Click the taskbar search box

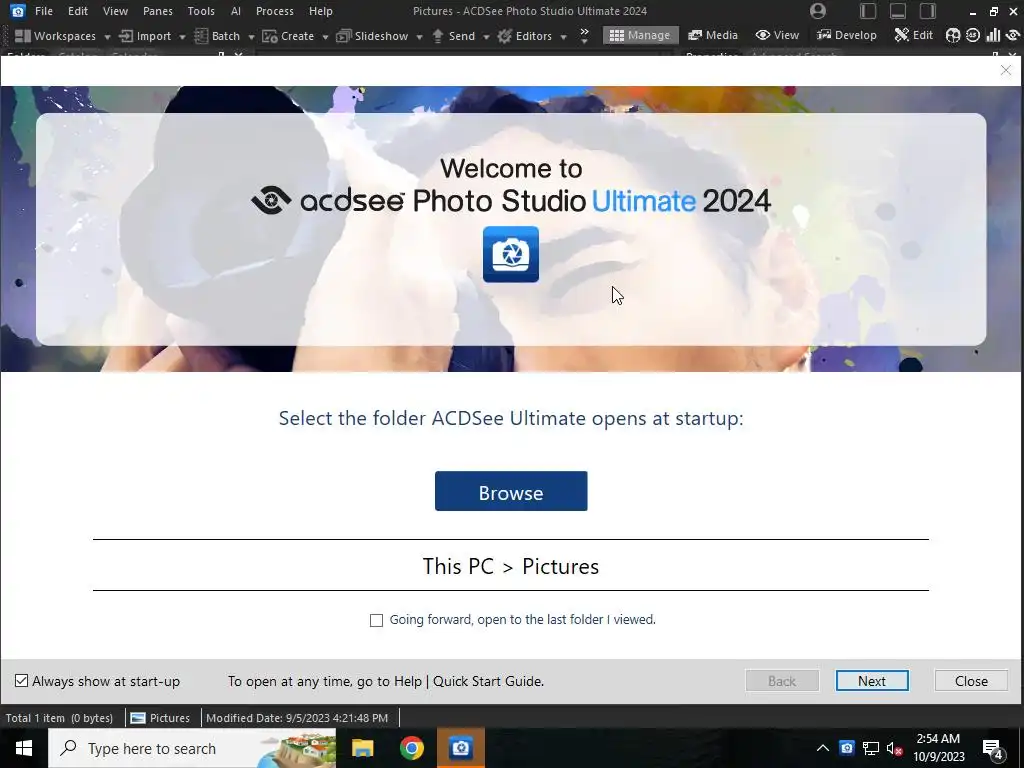[192, 748]
